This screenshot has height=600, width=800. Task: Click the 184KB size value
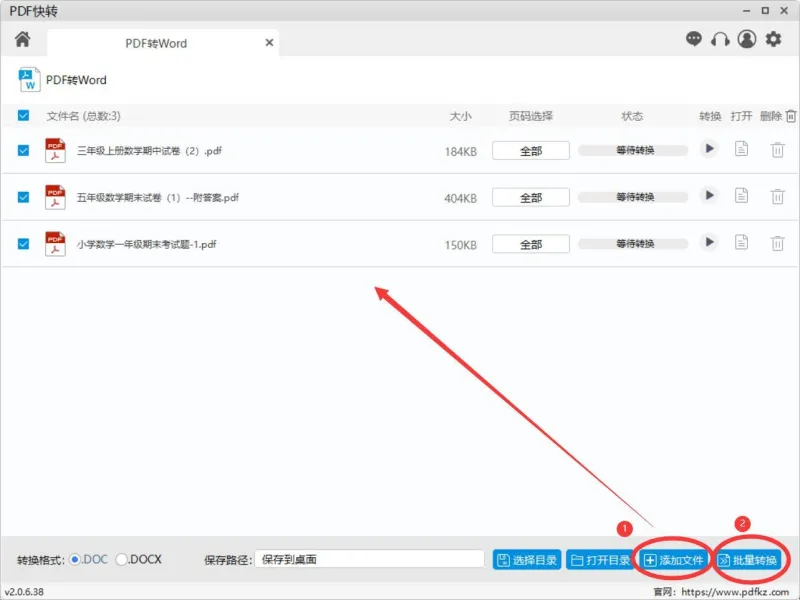[x=460, y=152]
